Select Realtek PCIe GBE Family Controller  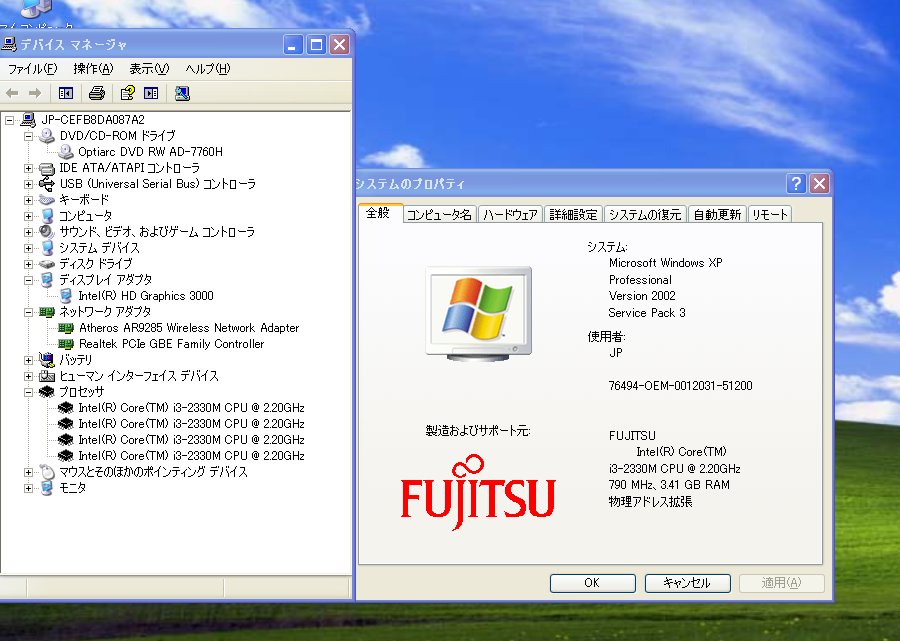(172, 344)
